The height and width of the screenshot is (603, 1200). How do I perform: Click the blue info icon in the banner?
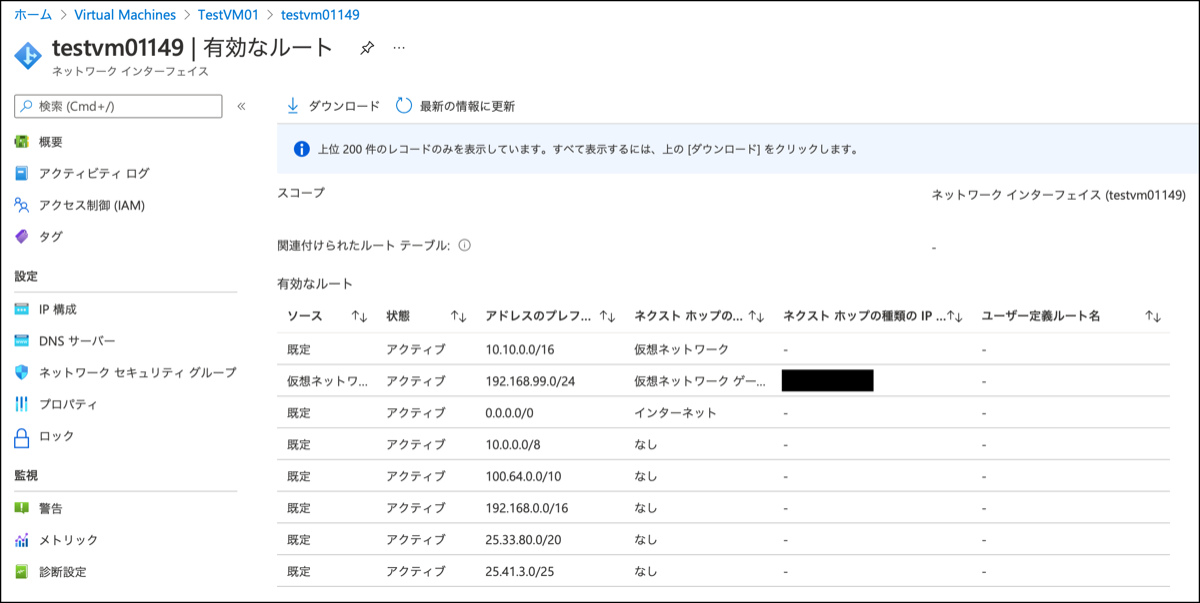point(302,149)
